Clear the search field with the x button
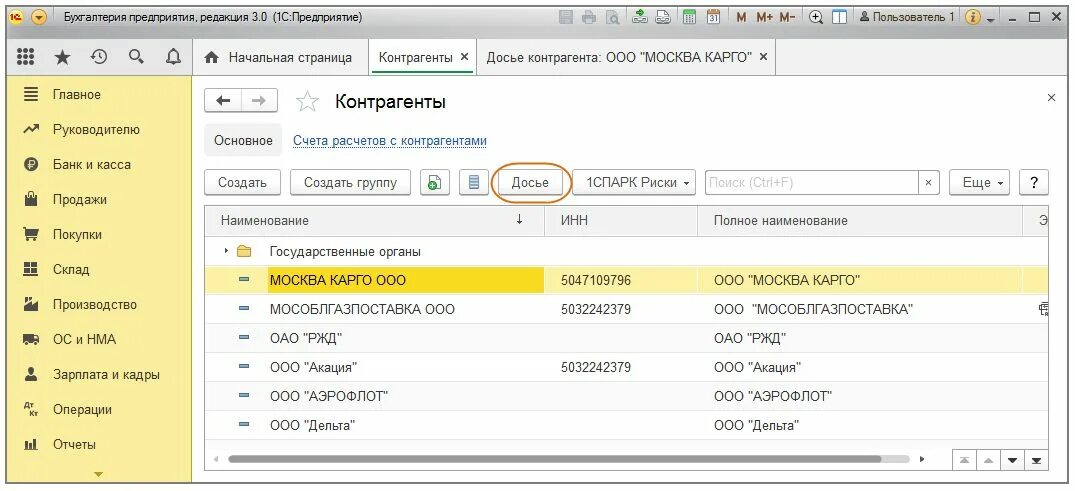The image size is (1075, 491). coord(928,182)
